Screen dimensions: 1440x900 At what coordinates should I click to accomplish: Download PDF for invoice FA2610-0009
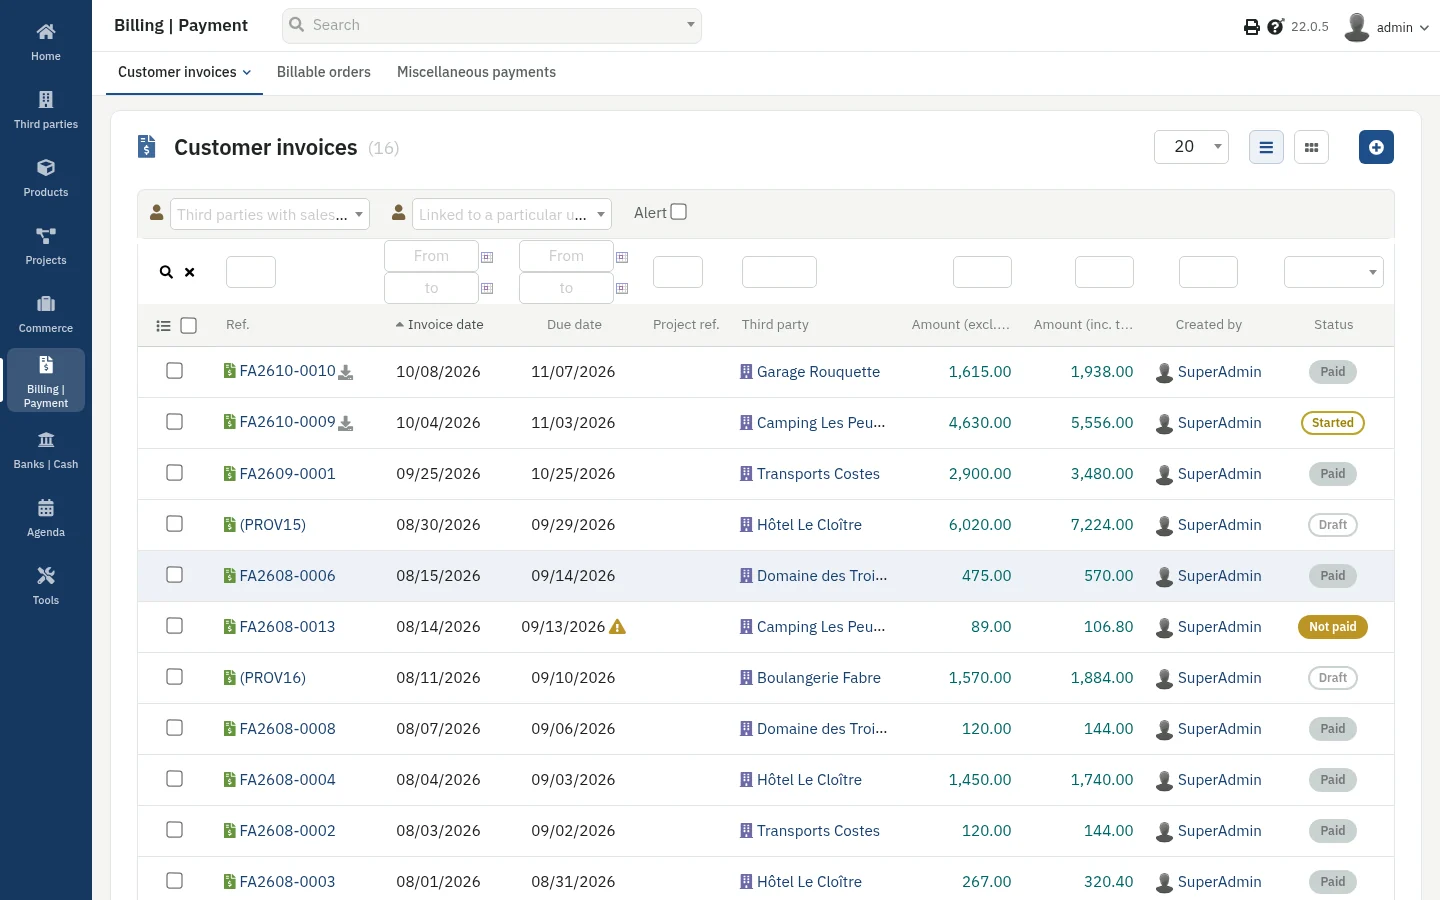(346, 423)
